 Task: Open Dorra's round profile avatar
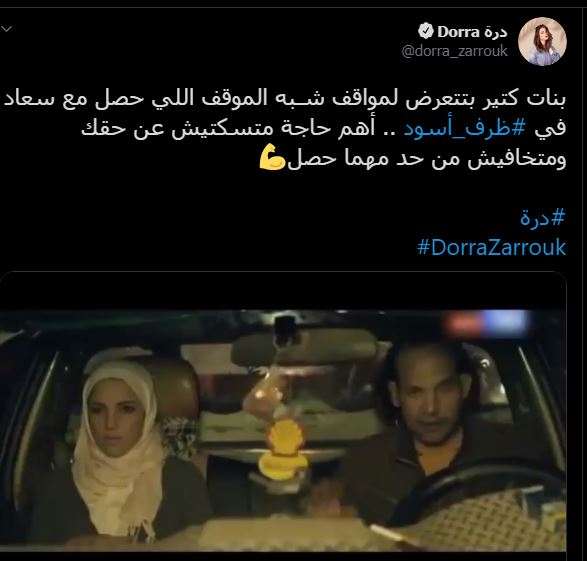(x=542, y=42)
